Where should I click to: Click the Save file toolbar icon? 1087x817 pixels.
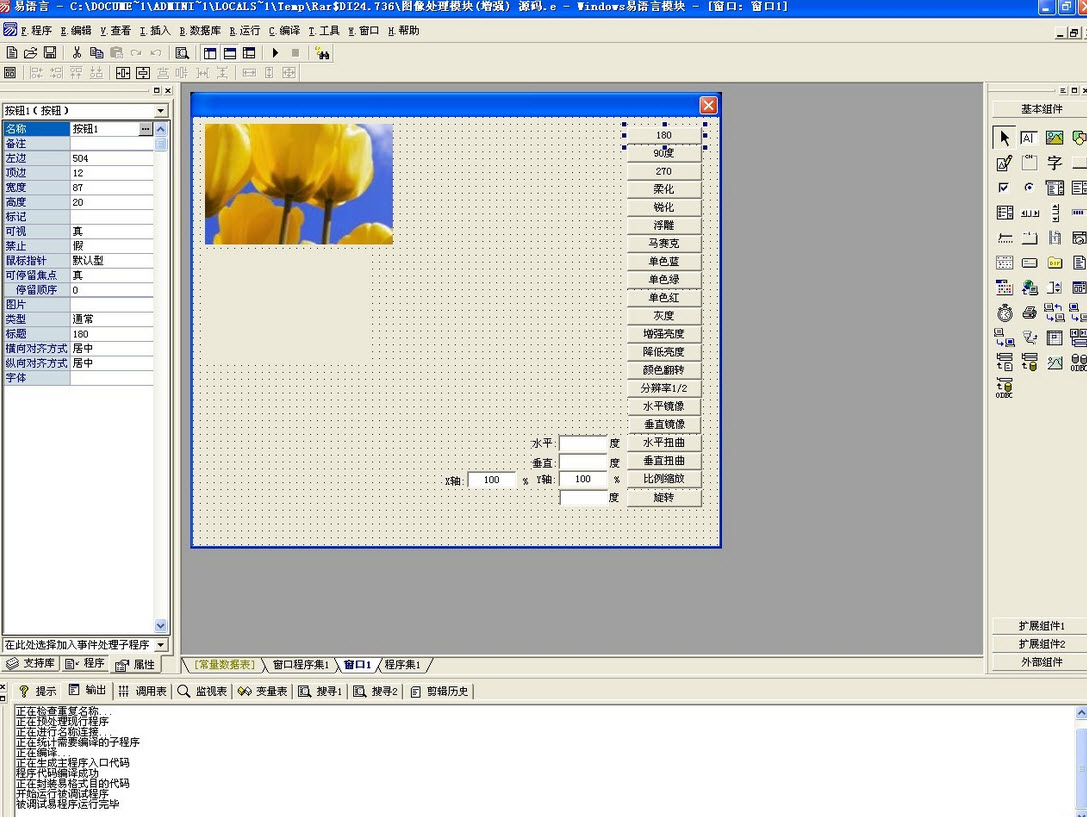(x=50, y=53)
